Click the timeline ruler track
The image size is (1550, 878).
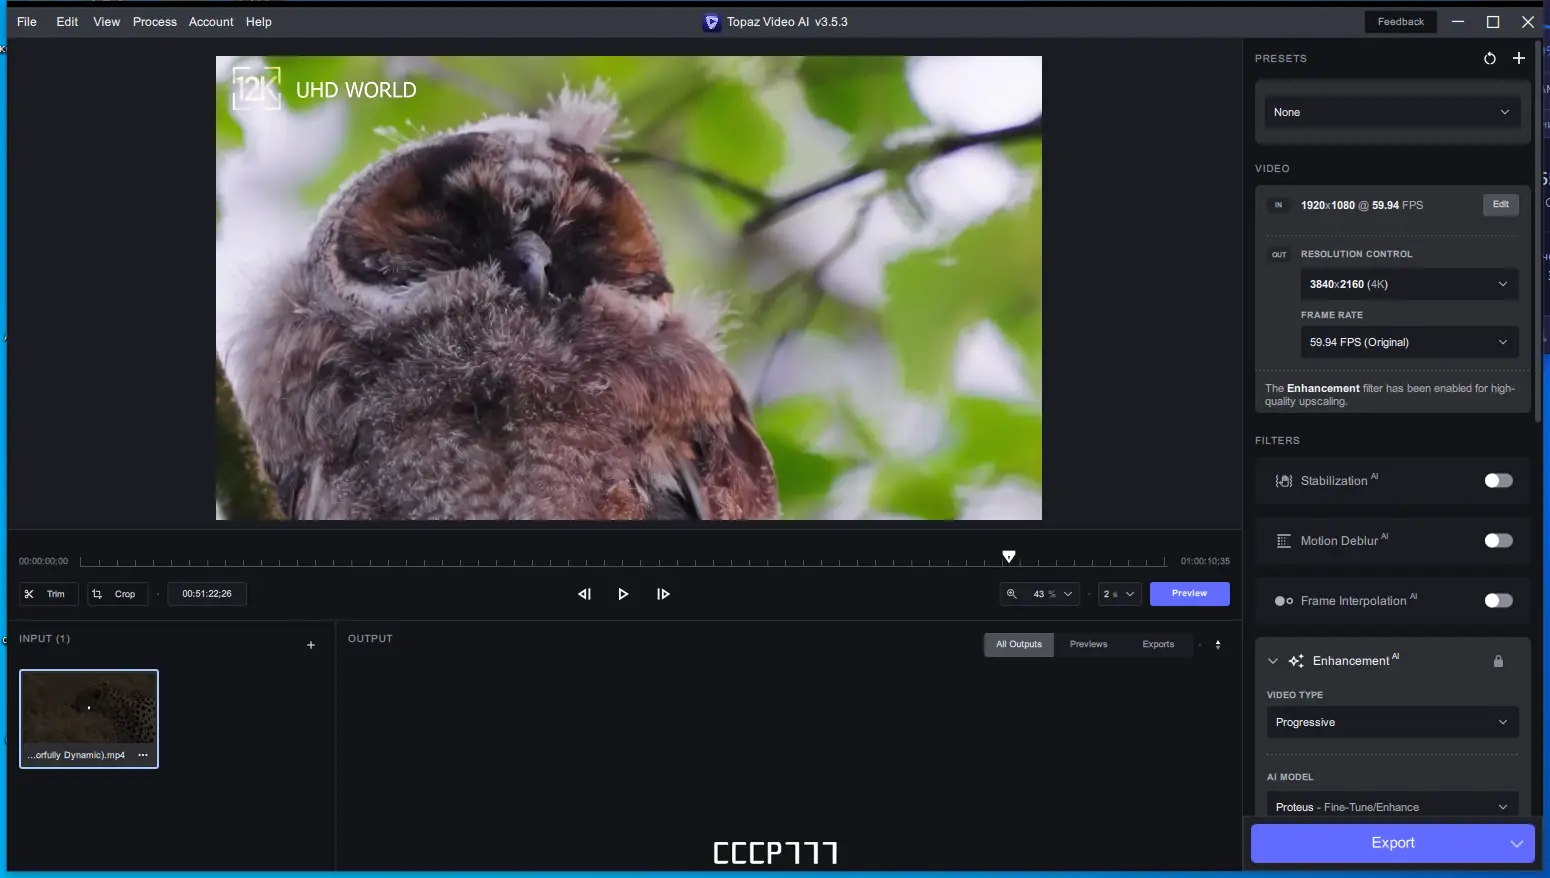[x=623, y=561]
